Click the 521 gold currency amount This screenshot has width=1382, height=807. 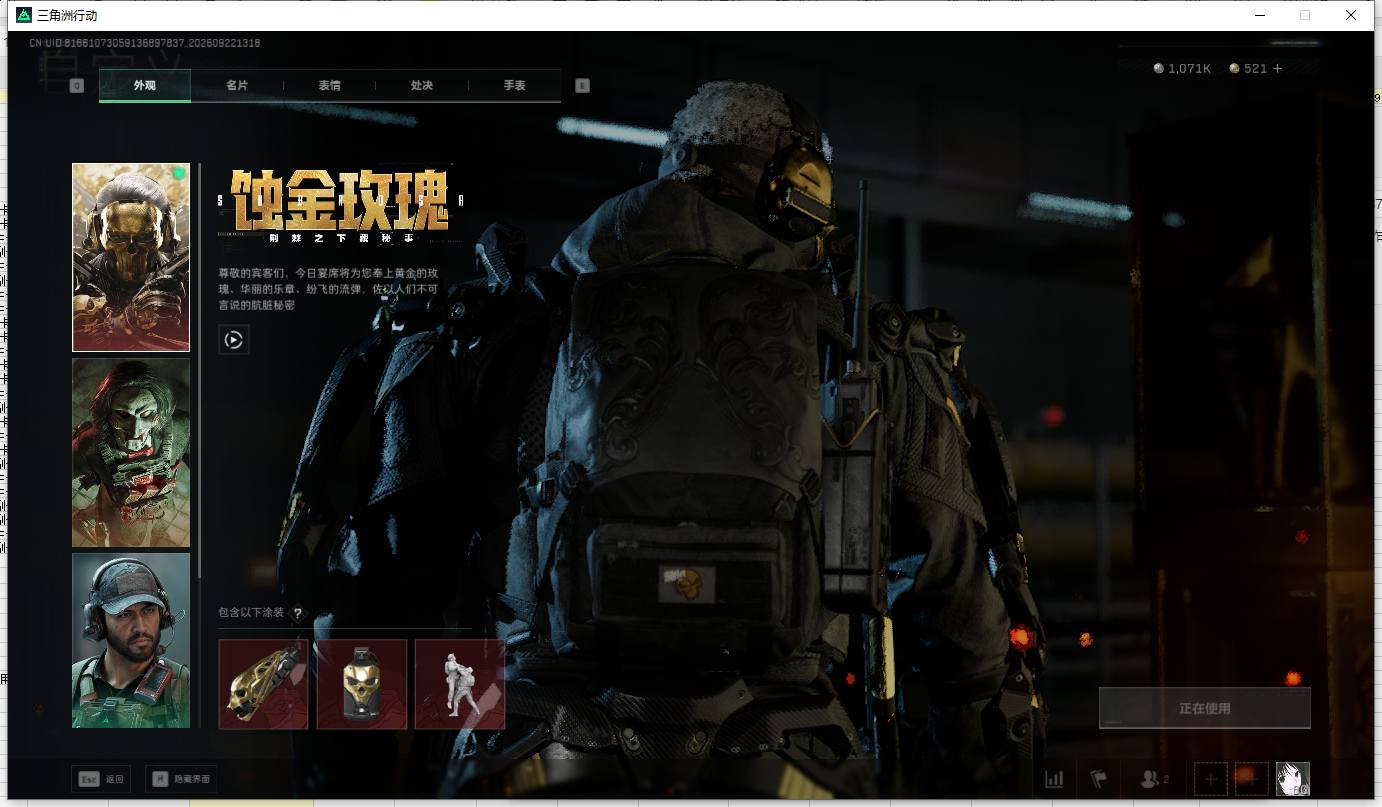(x=1255, y=68)
